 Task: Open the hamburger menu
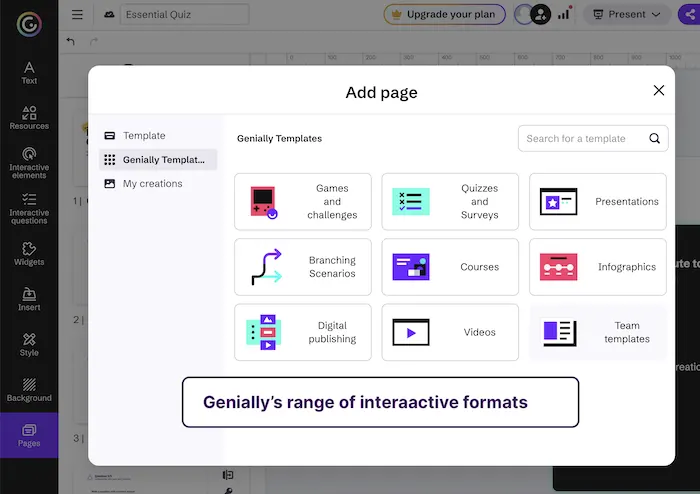[x=77, y=15]
